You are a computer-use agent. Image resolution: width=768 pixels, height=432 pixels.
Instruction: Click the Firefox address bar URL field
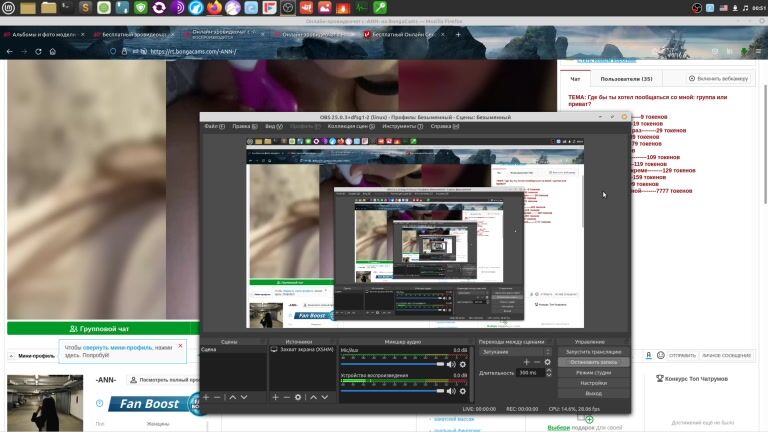[x=300, y=51]
